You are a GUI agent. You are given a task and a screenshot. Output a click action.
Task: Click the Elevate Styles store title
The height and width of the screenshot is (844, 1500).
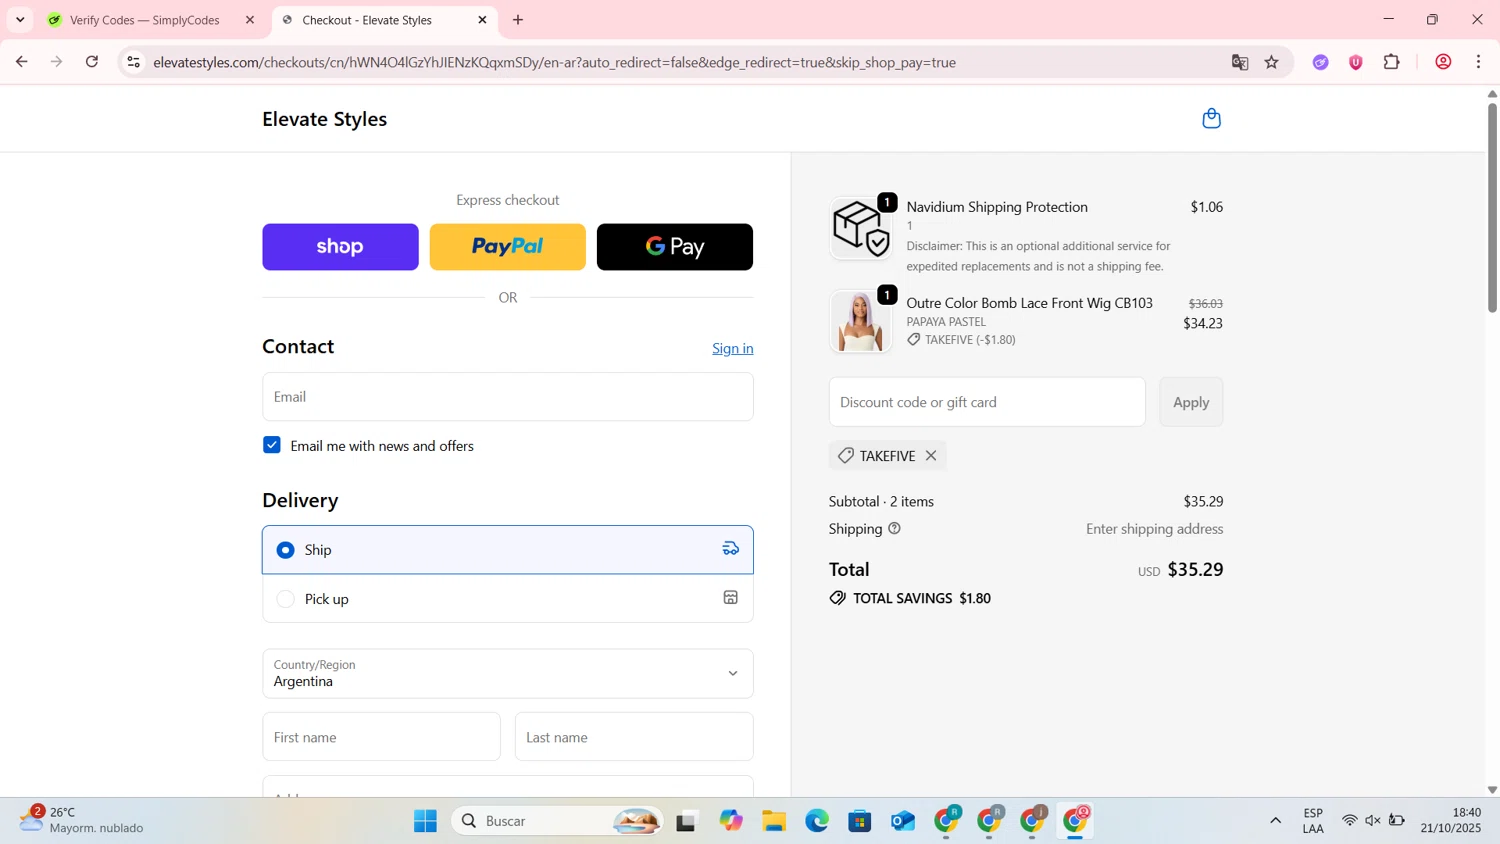click(325, 119)
